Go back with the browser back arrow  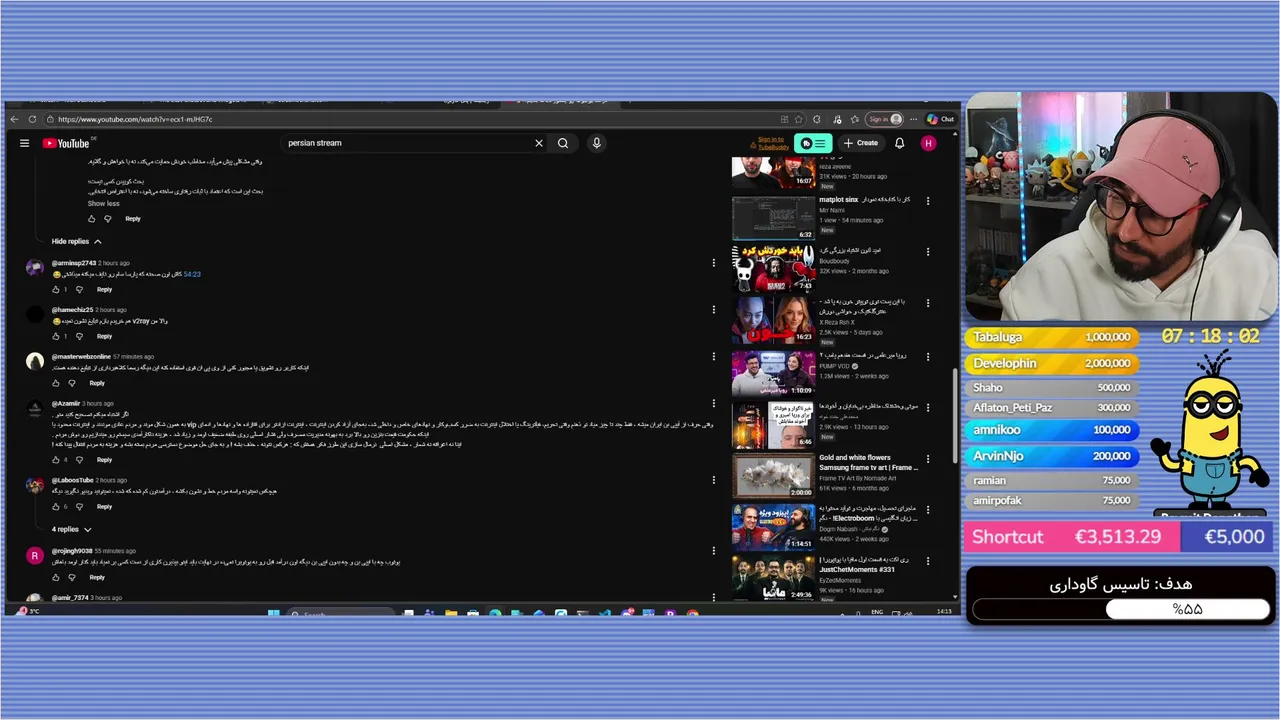tap(14, 119)
